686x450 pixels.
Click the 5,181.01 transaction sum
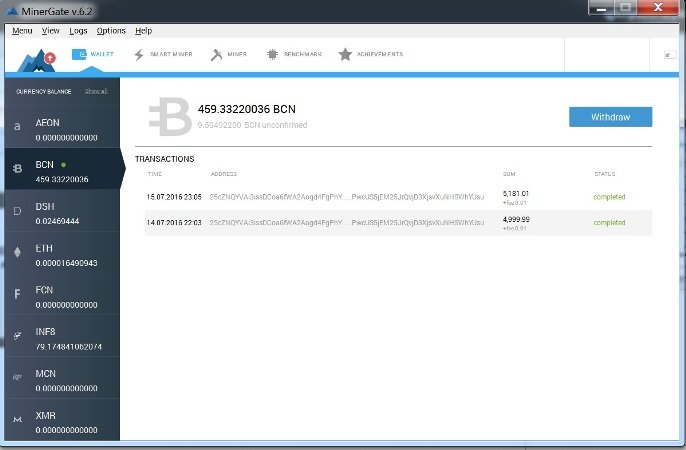(x=516, y=193)
